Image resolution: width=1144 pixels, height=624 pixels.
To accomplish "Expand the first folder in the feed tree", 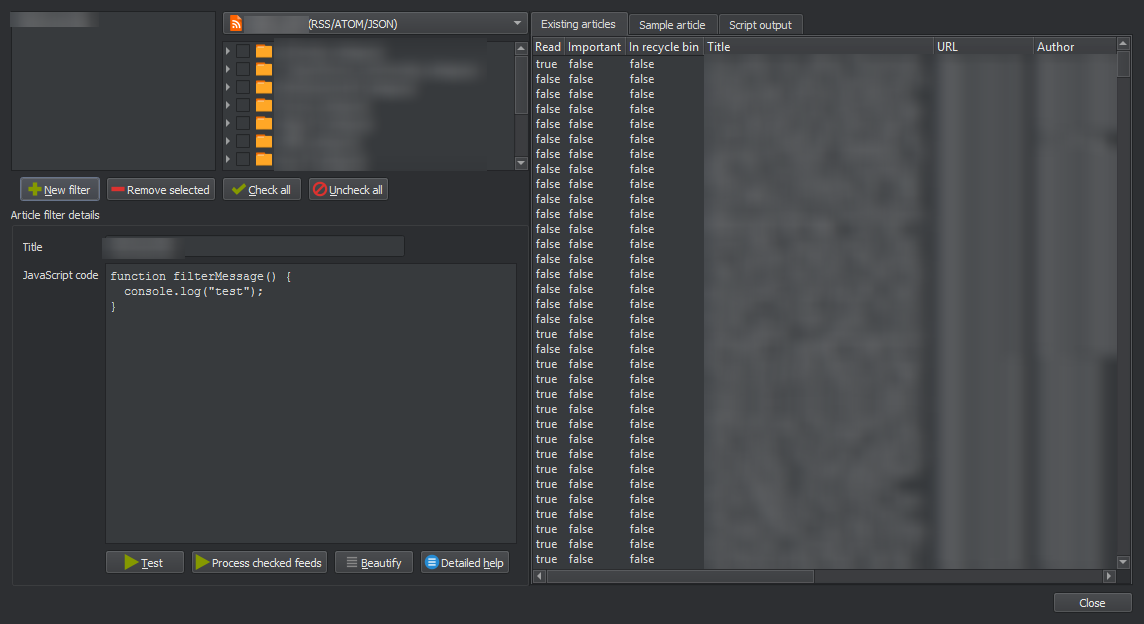I will (228, 51).
